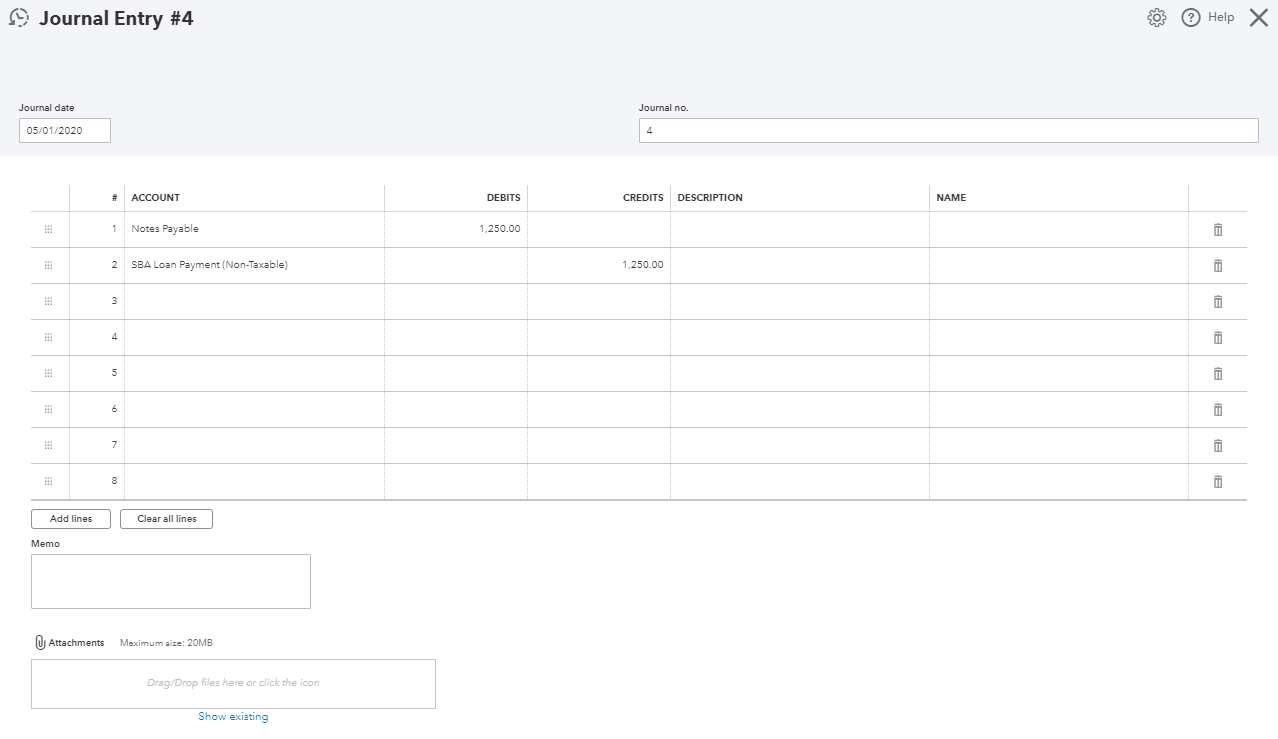Open the Show existing link
Viewport: 1278px width, 739px height.
pos(233,717)
